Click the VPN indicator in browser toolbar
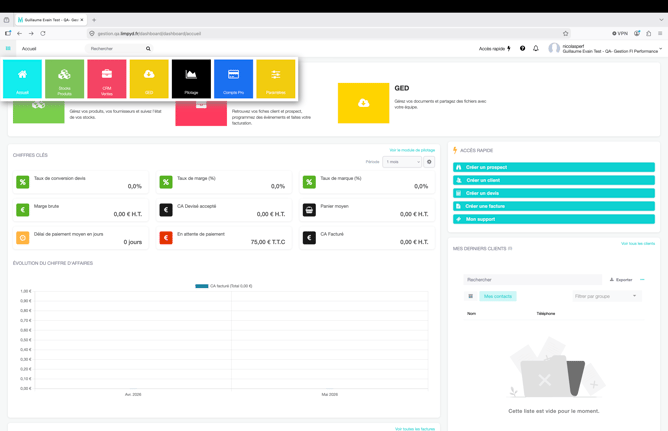 pyautogui.click(x=620, y=33)
